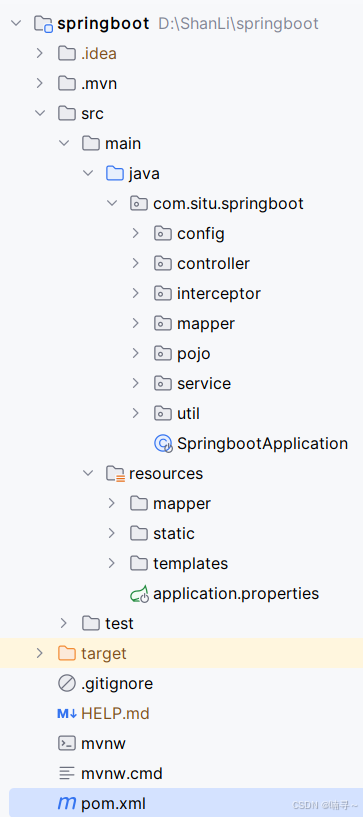Expand the controller package
The height and width of the screenshot is (817, 363).
click(136, 263)
